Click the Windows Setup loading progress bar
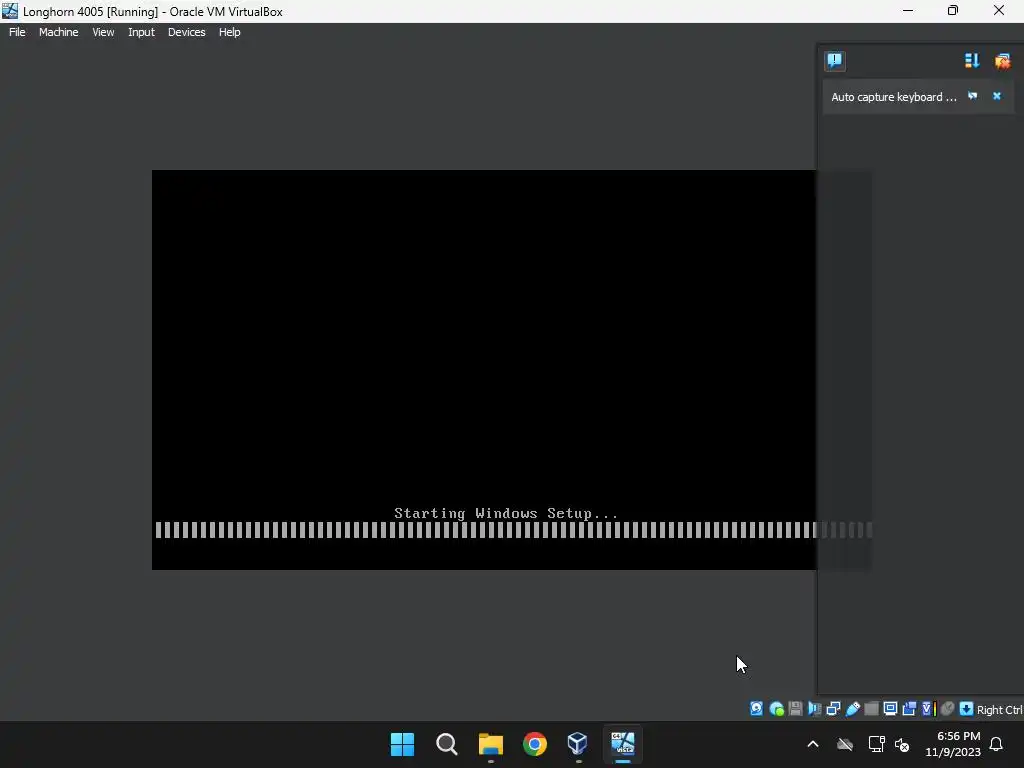This screenshot has width=1024, height=768. [x=513, y=530]
